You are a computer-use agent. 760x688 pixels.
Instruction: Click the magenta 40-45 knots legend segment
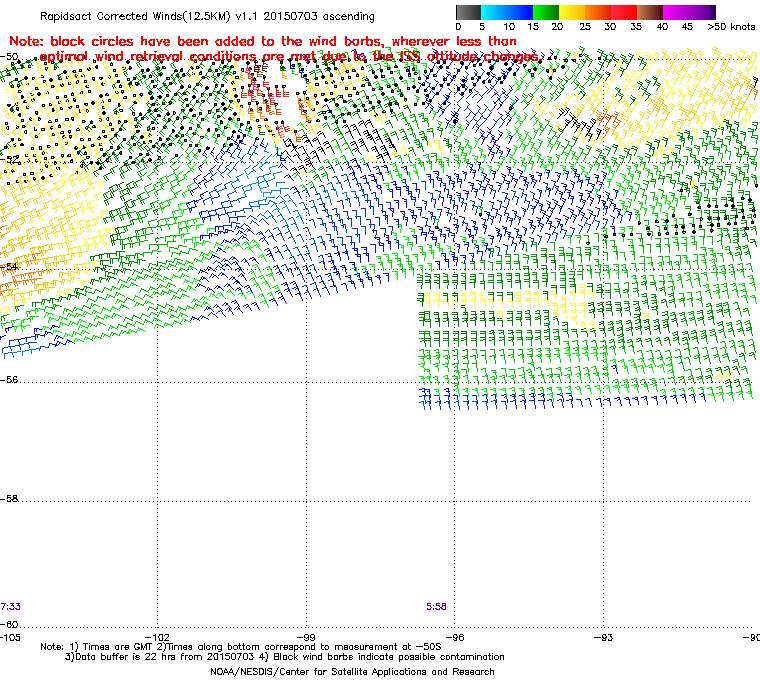tap(676, 12)
